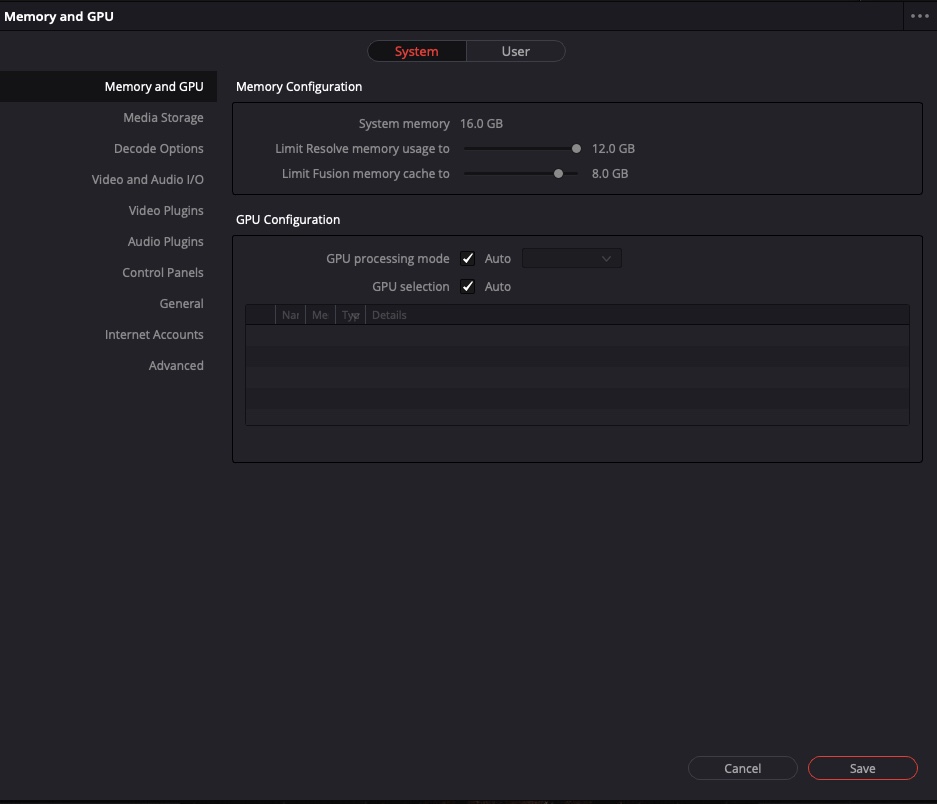This screenshot has height=804, width=937.
Task: Open Media Storage settings
Action: 163,118
